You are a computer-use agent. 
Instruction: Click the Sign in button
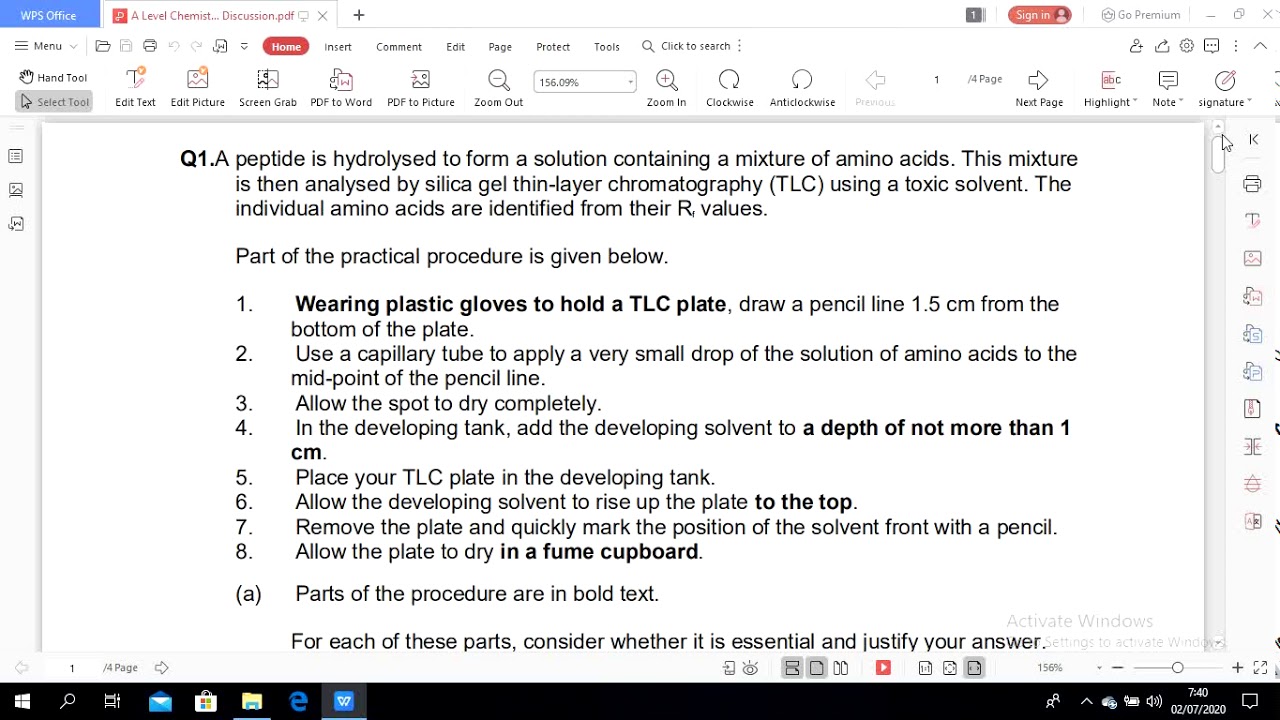click(1040, 15)
